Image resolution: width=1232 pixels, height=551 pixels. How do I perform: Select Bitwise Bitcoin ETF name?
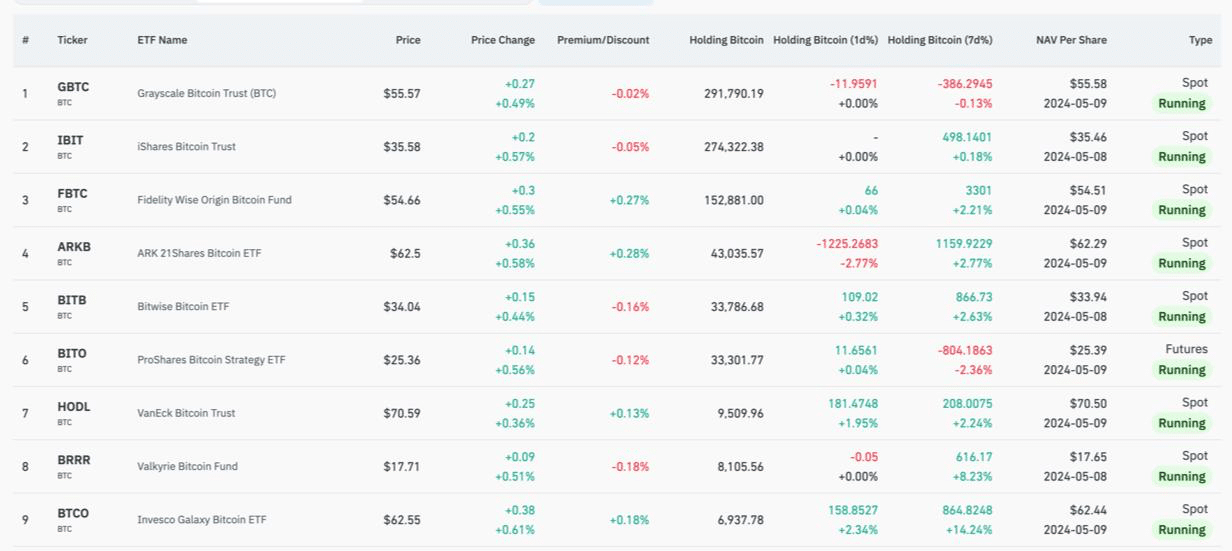(183, 306)
